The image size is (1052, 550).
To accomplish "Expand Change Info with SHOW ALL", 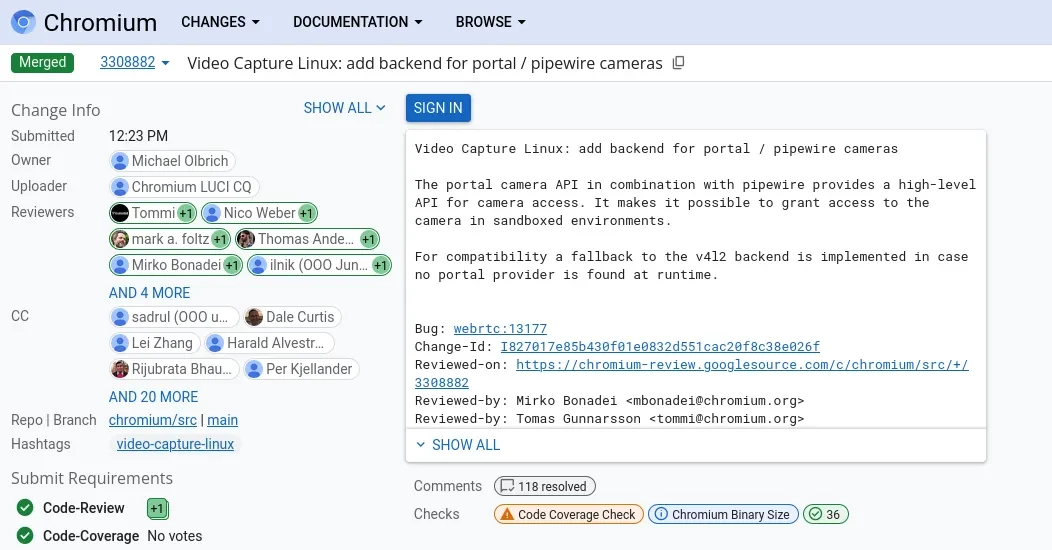I will click(344, 108).
